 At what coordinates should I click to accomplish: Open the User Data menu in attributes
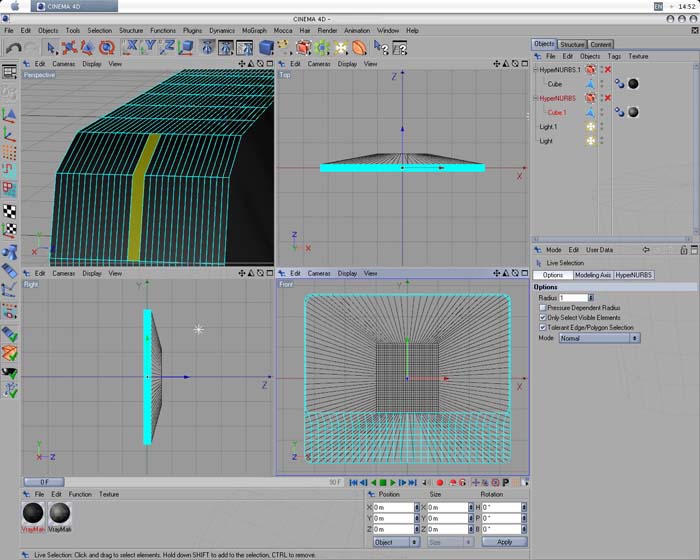(x=599, y=250)
